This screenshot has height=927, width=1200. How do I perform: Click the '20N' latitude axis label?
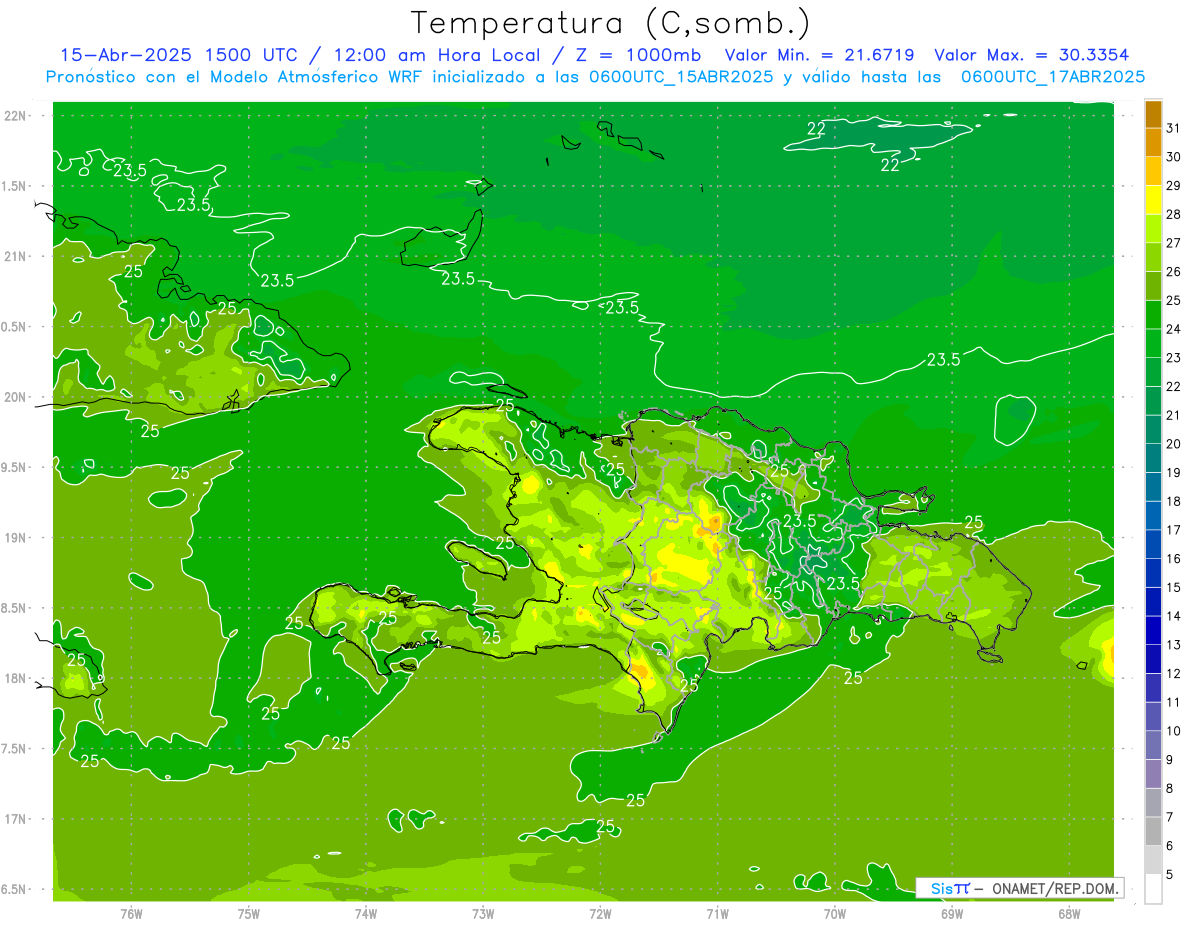[x=16, y=397]
